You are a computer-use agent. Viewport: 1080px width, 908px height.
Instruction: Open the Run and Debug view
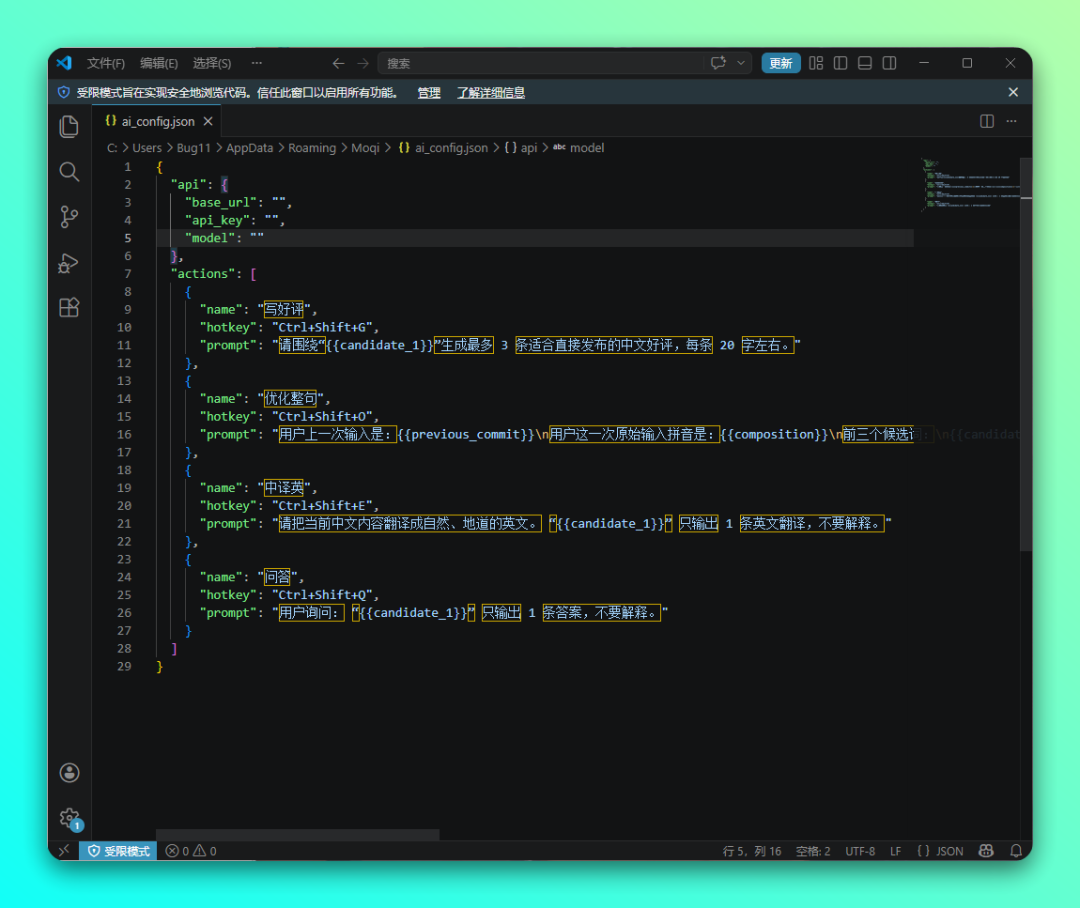pos(69,263)
